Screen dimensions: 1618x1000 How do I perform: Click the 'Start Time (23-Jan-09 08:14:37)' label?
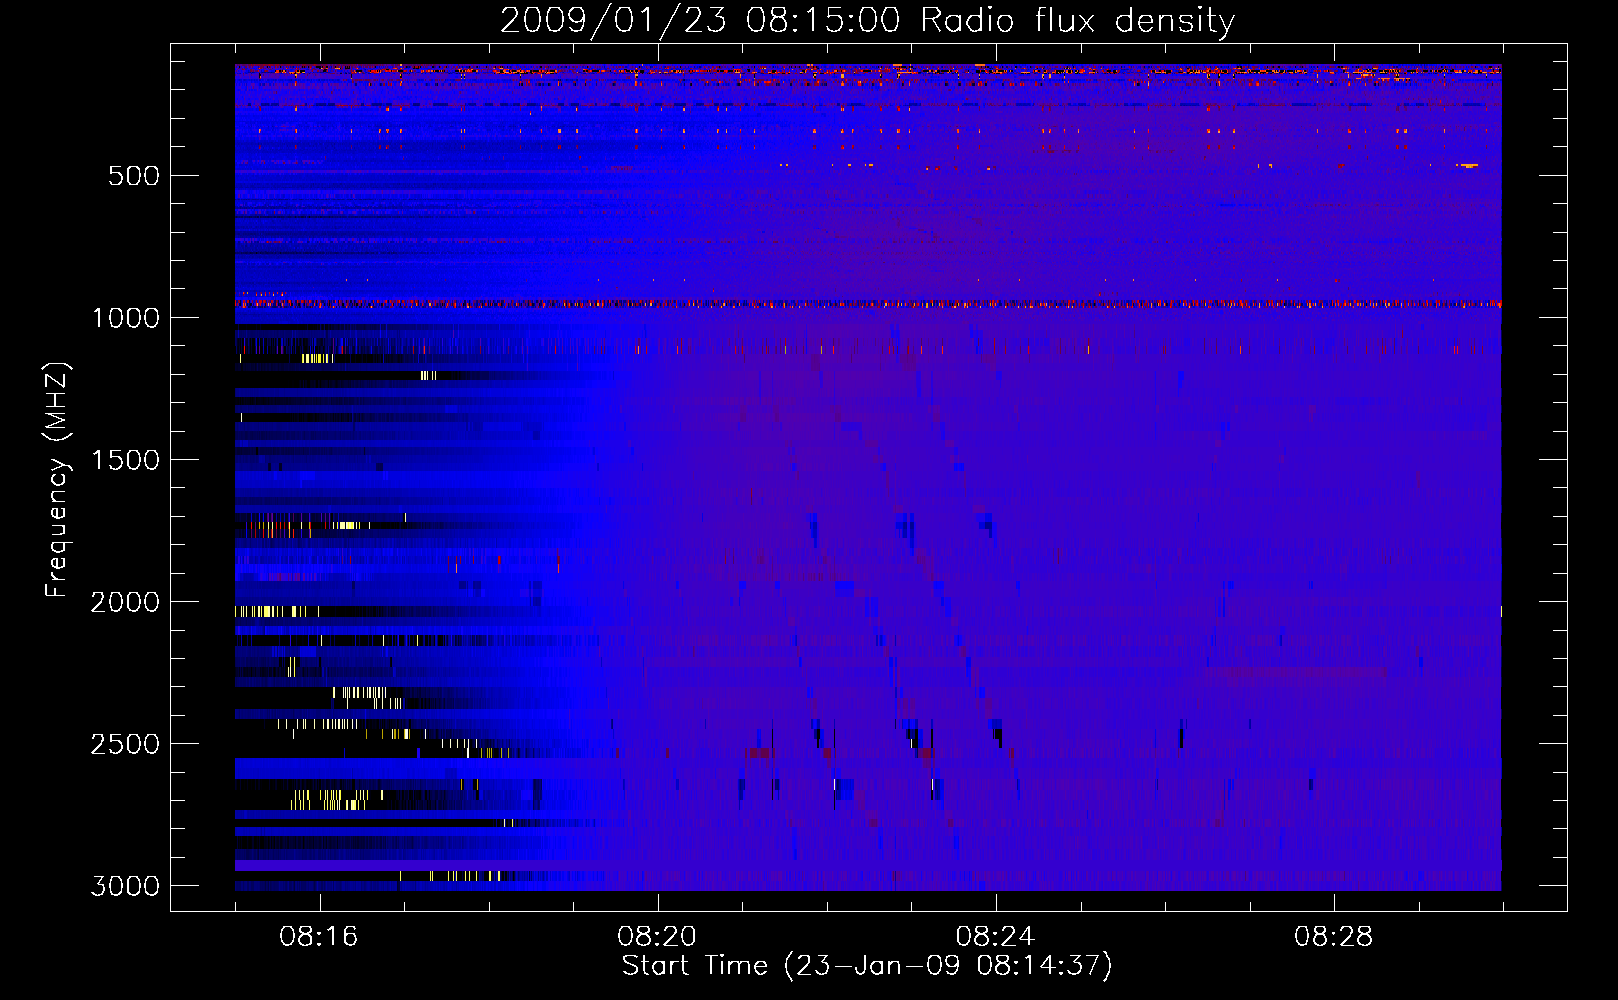tap(867, 966)
